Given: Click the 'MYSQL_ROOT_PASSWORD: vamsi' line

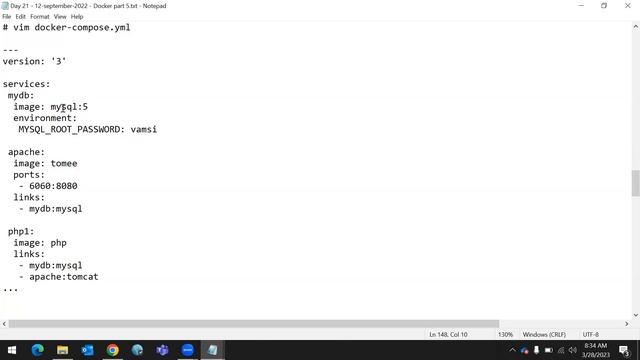Looking at the screenshot, I should [88, 130].
